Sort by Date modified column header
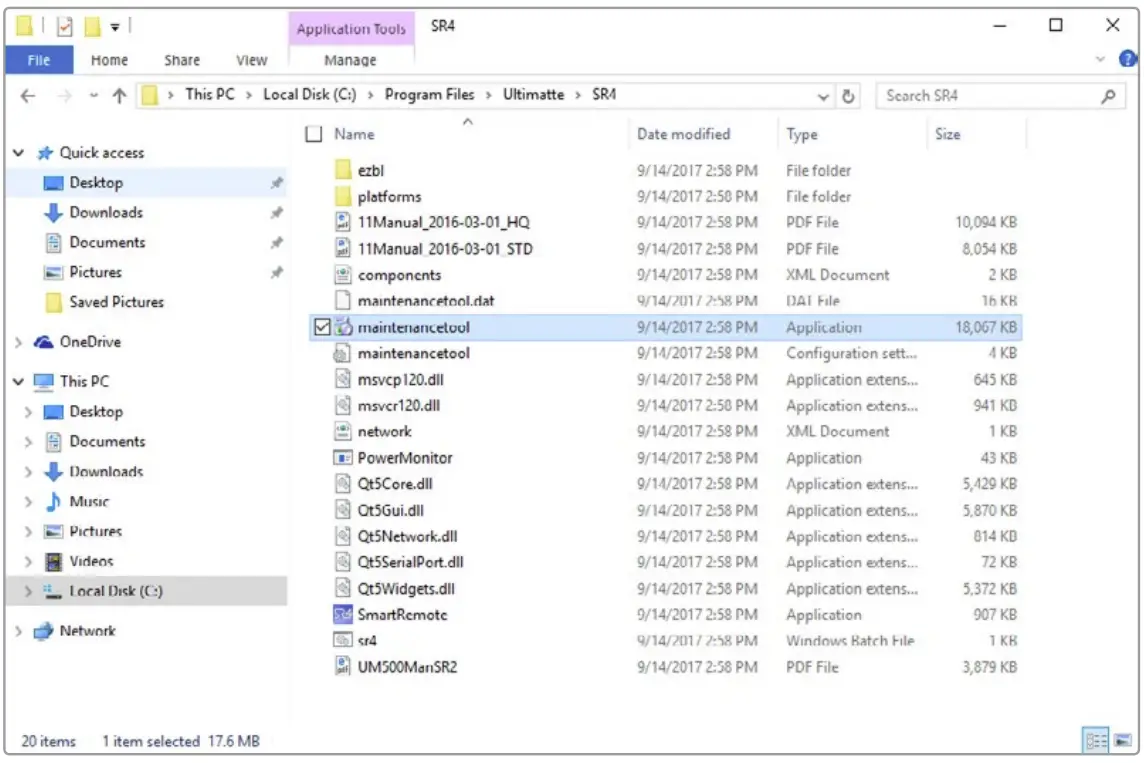 click(683, 134)
